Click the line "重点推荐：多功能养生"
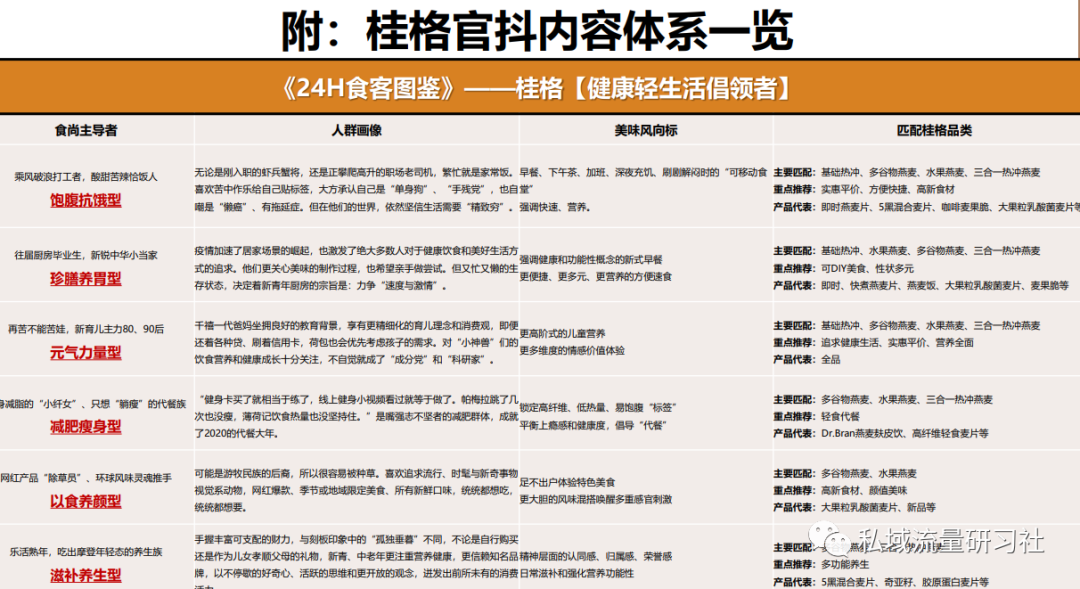 pyautogui.click(x=821, y=564)
